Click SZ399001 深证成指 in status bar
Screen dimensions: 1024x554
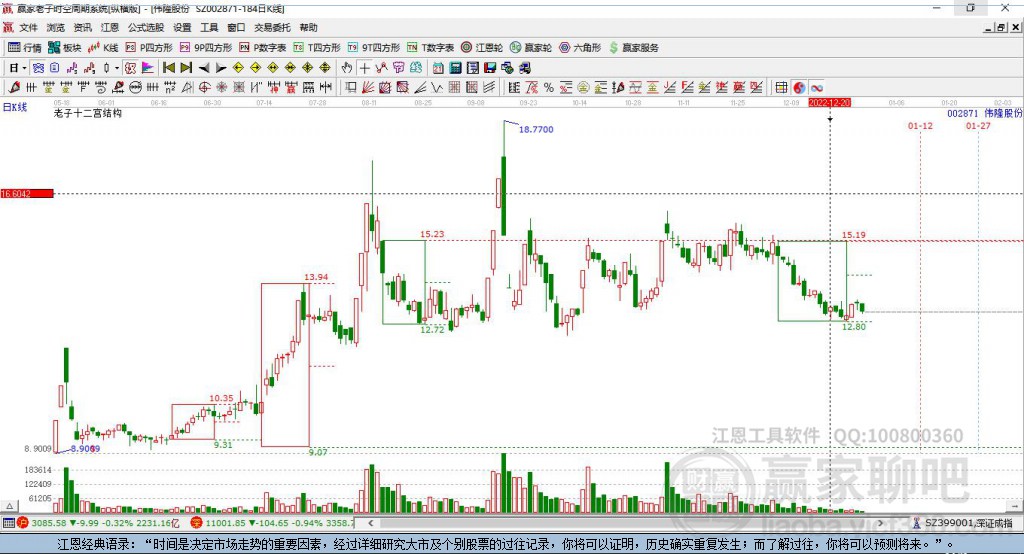pyautogui.click(x=963, y=523)
